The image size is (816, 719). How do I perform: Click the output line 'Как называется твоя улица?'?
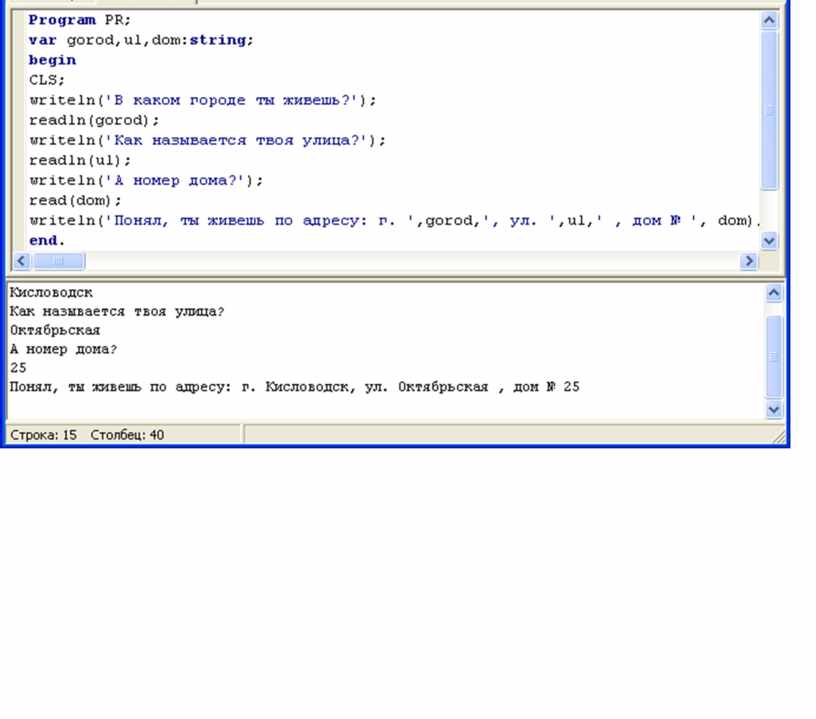(117, 312)
